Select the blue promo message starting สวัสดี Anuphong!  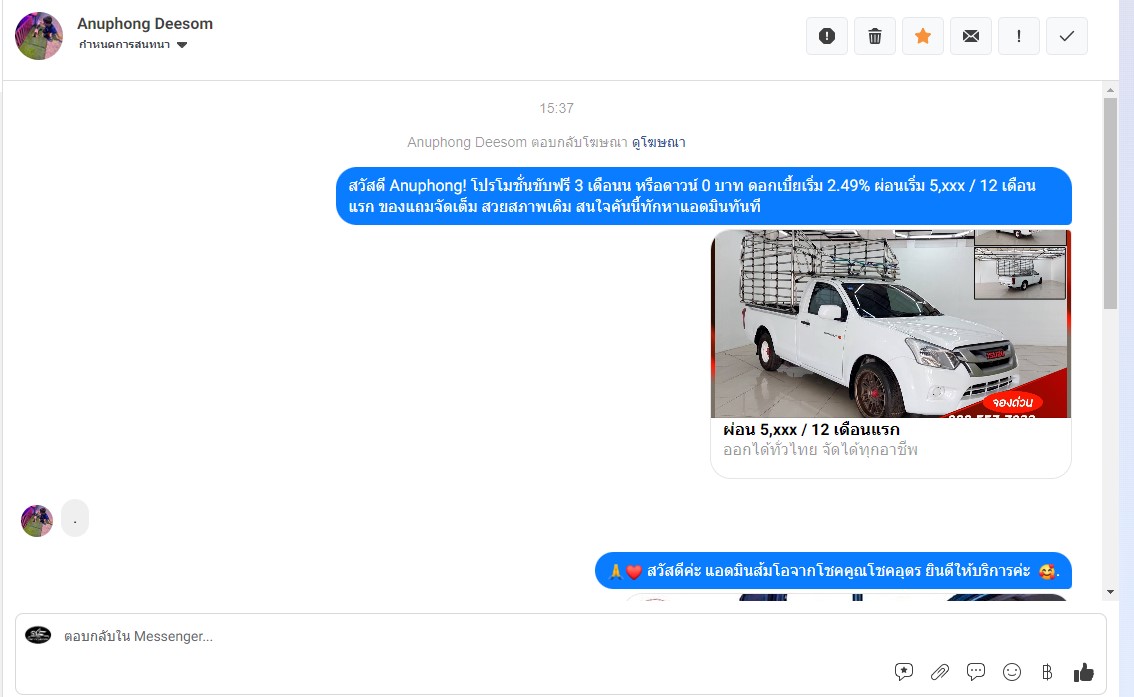pos(704,196)
